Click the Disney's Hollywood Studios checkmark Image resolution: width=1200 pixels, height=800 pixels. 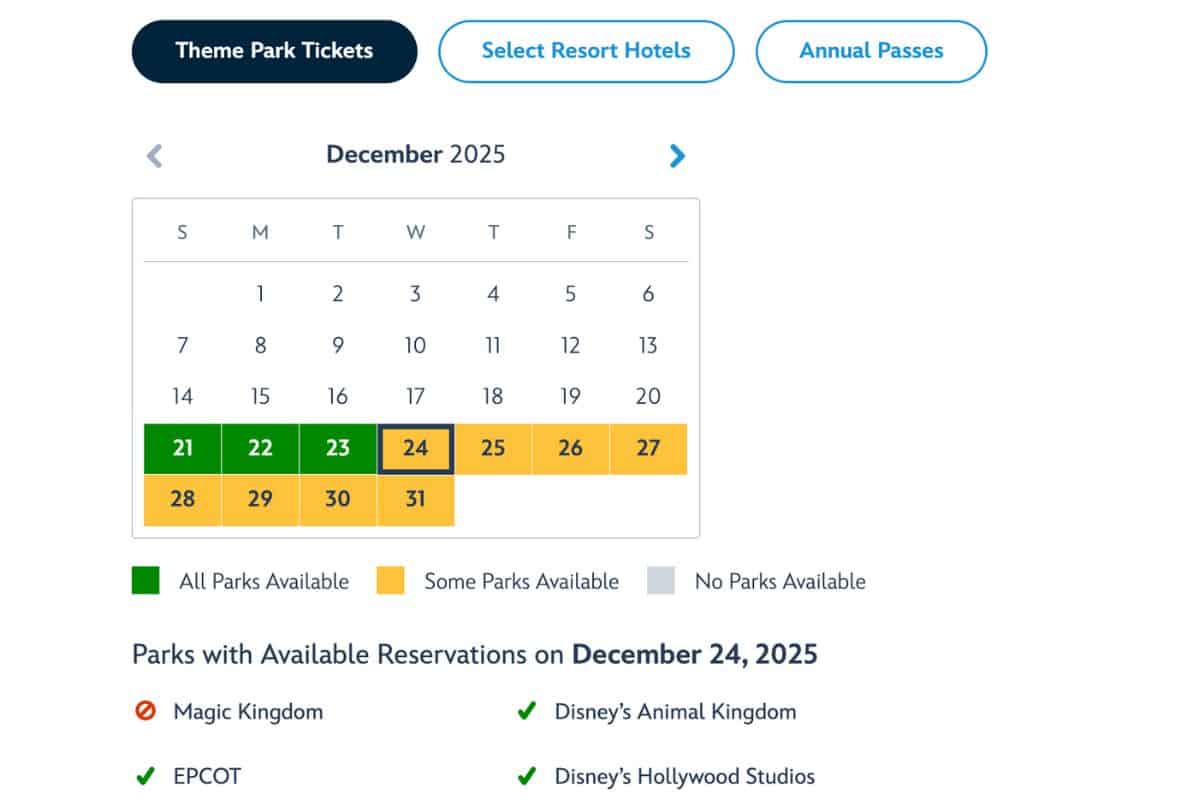pyautogui.click(x=527, y=775)
